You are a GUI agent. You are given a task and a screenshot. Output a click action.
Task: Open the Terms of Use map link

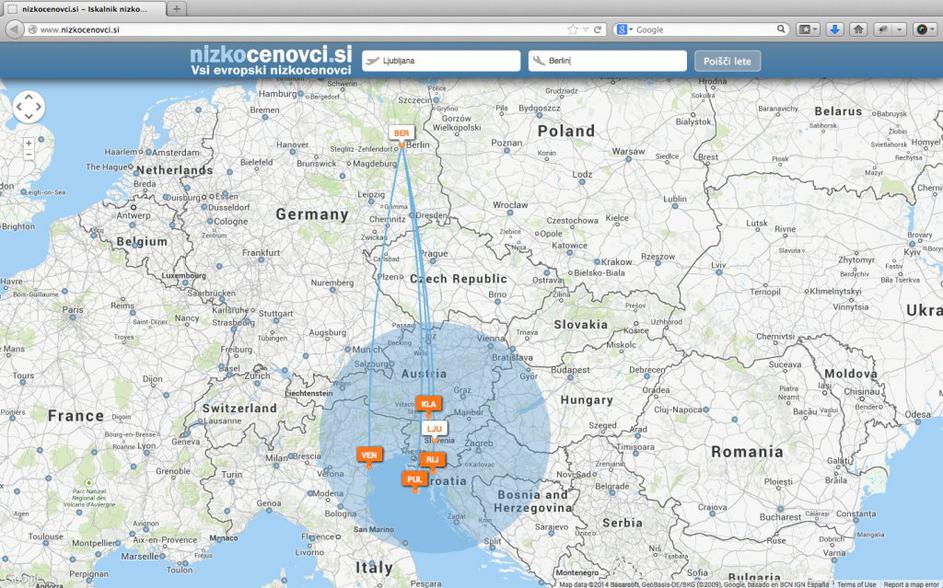856,584
